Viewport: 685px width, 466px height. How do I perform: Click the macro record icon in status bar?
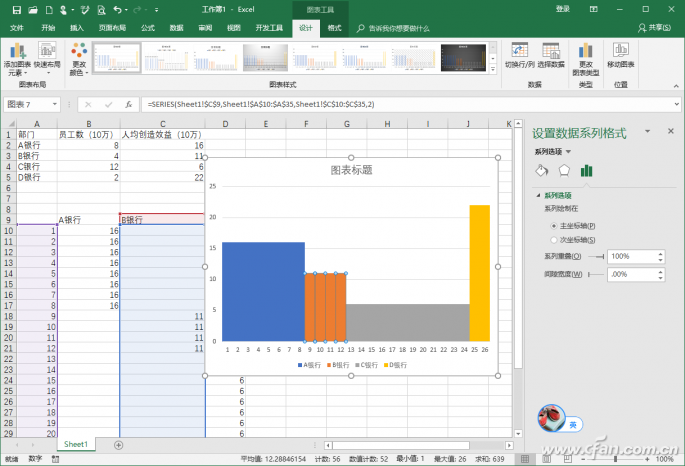pyautogui.click(x=55, y=459)
